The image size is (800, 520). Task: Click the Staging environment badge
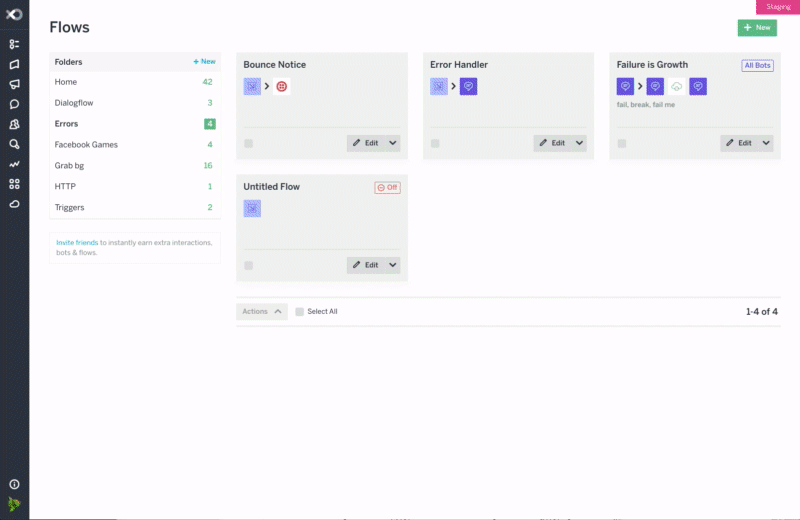778,7
